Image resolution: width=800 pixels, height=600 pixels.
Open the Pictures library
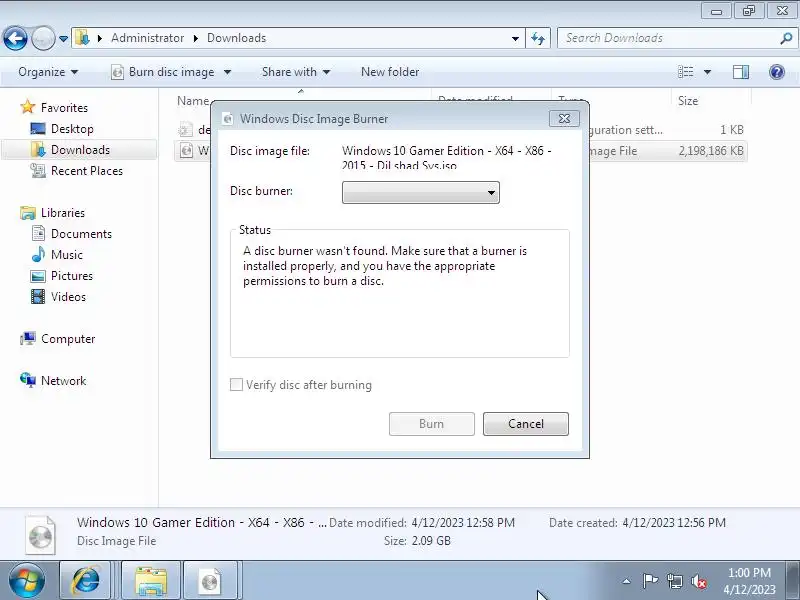72,276
